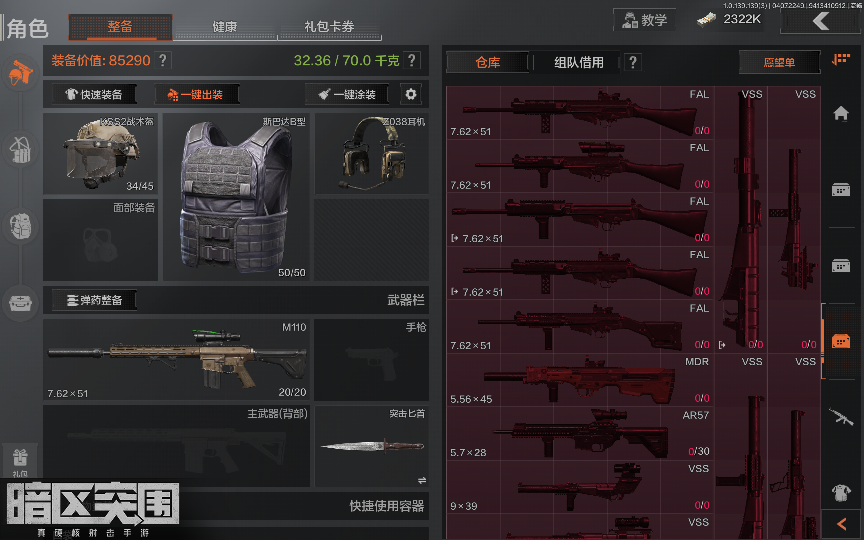Switch to the 健康 tab
This screenshot has height=540, width=864.
(x=225, y=26)
